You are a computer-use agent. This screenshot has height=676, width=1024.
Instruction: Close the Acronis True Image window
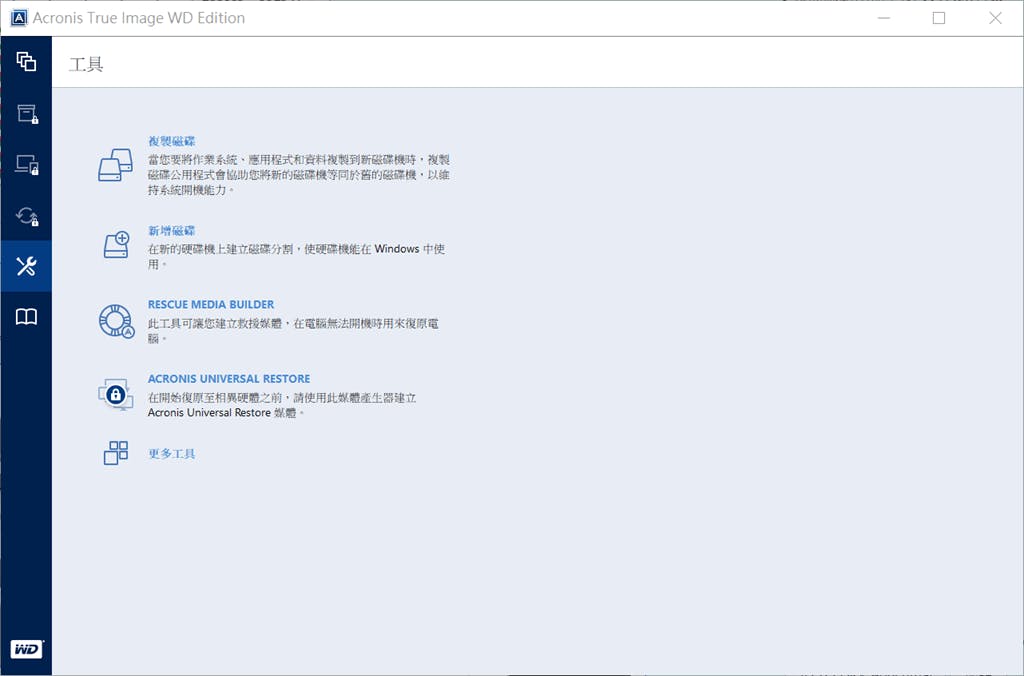click(995, 18)
